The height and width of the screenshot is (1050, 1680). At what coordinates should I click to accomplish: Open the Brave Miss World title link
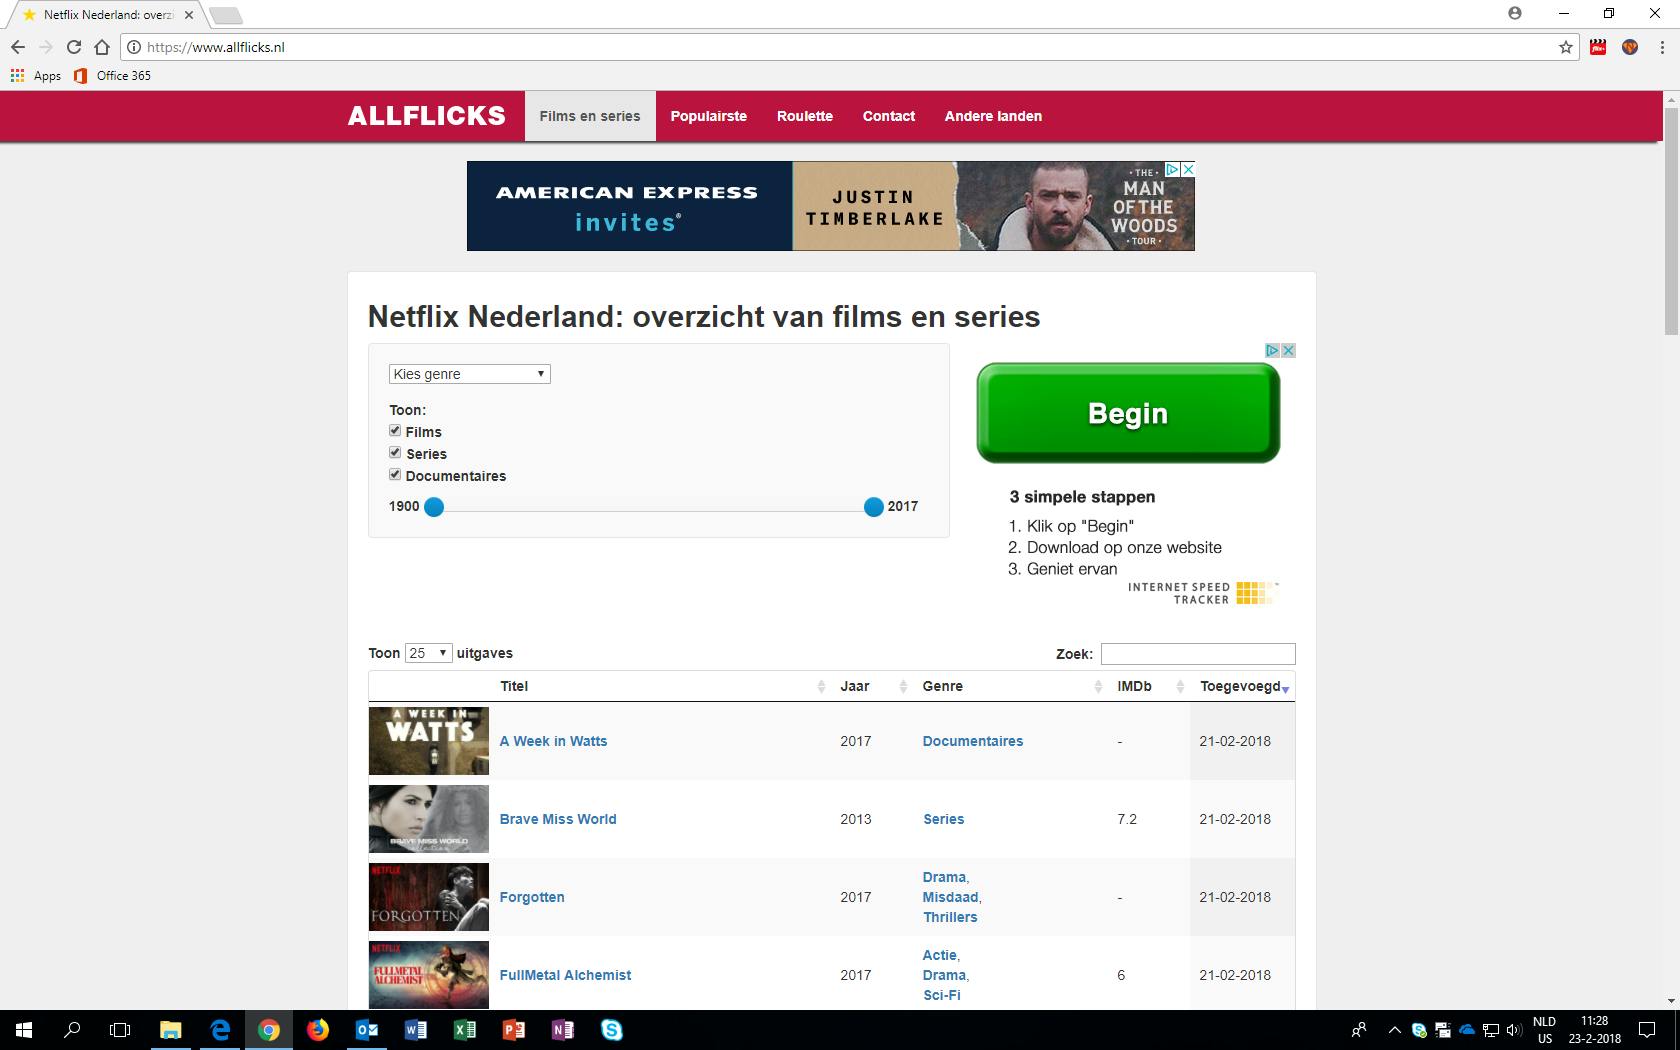tap(558, 819)
